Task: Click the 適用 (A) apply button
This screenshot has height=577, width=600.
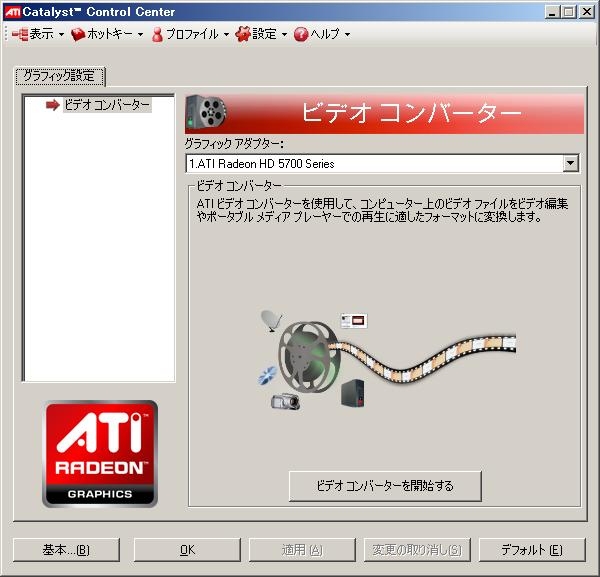Action: pos(302,550)
